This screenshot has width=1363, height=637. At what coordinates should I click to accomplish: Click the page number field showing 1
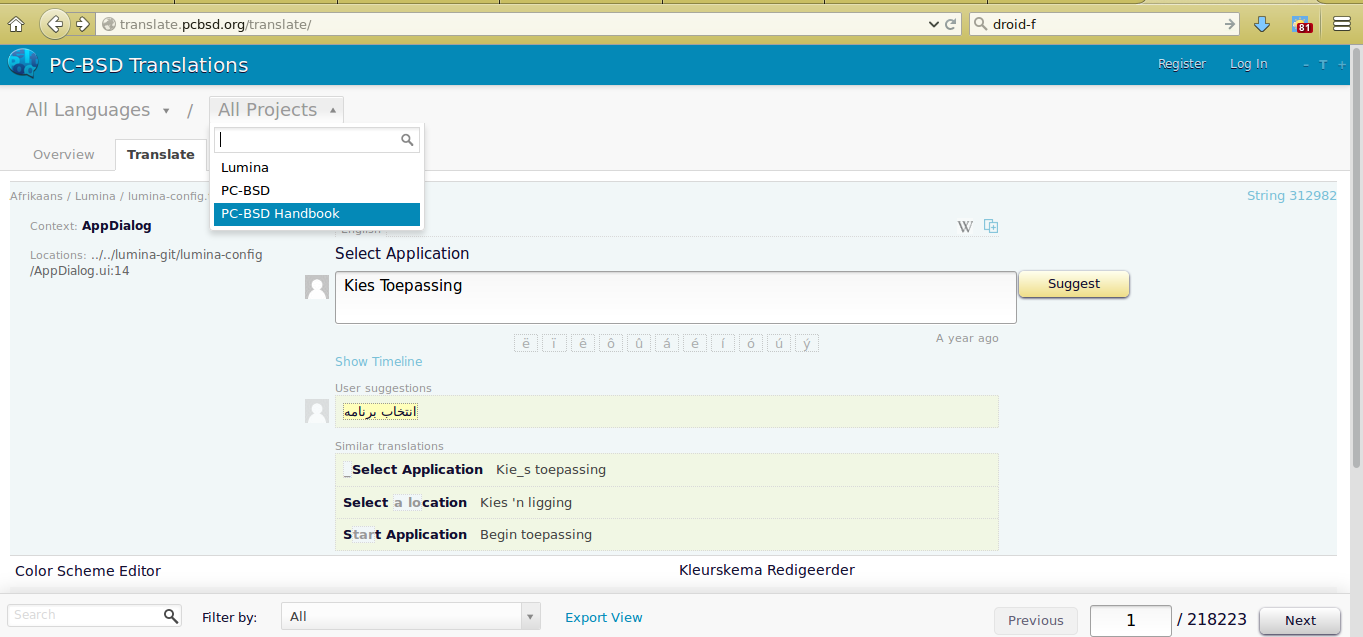click(1130, 621)
